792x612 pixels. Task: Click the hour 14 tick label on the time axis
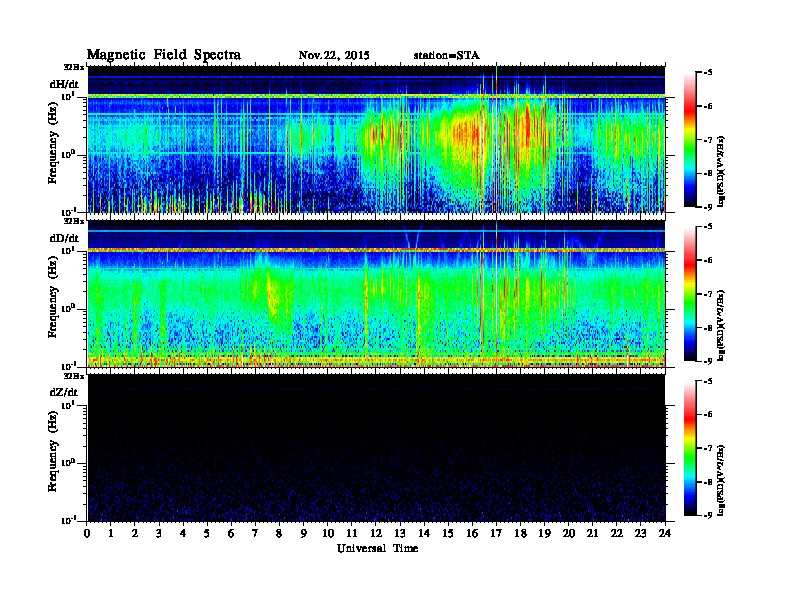tap(424, 533)
